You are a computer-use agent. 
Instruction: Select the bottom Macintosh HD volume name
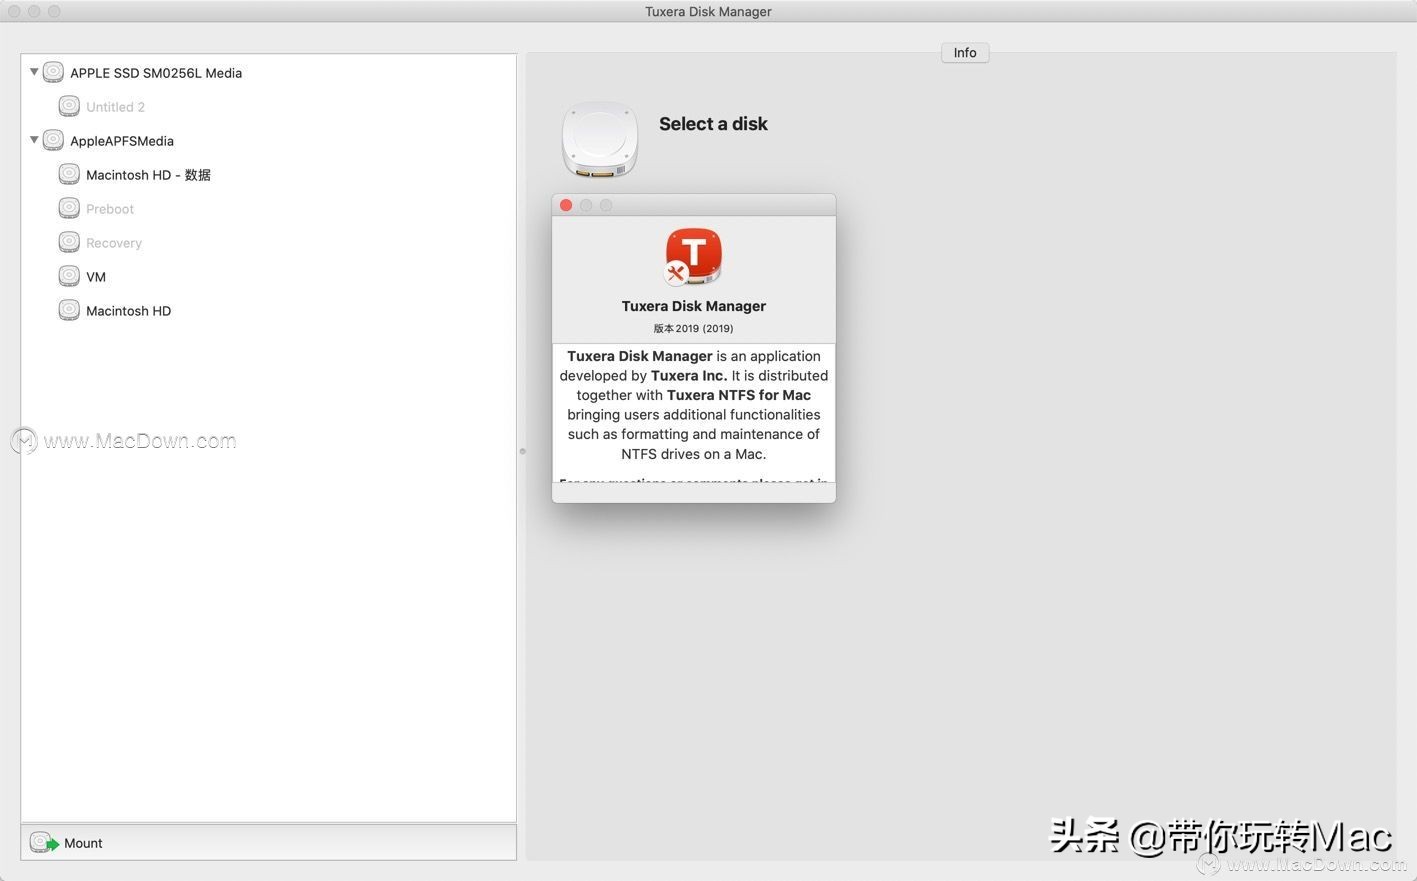pyautogui.click(x=128, y=311)
